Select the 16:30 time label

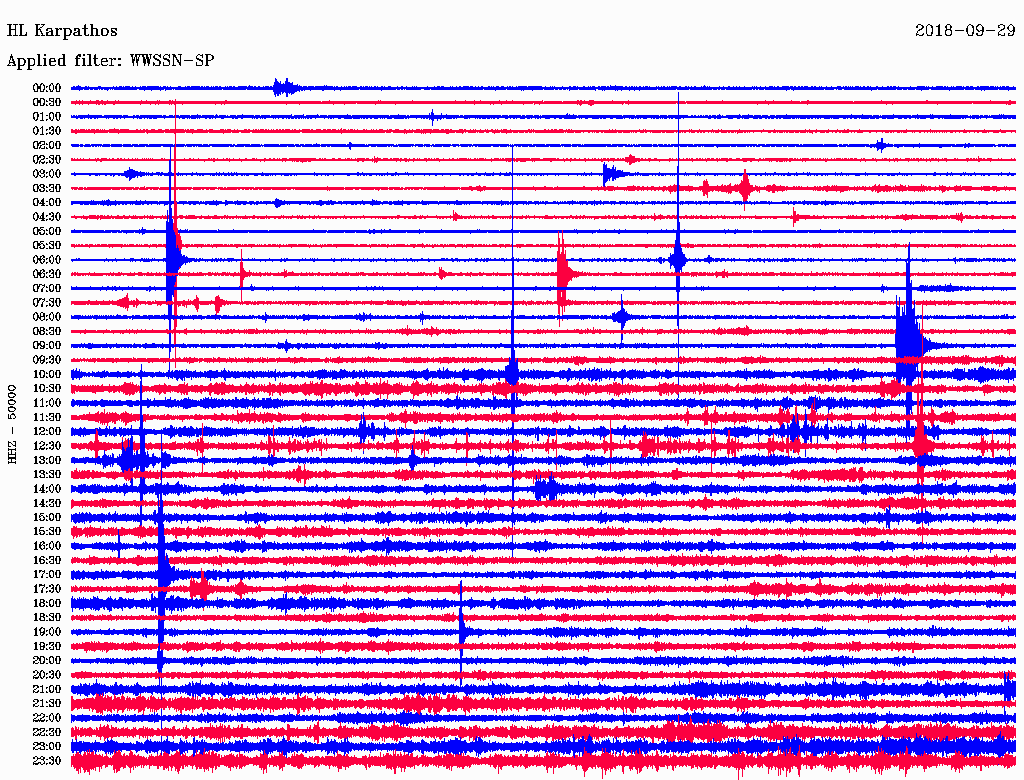coord(47,561)
